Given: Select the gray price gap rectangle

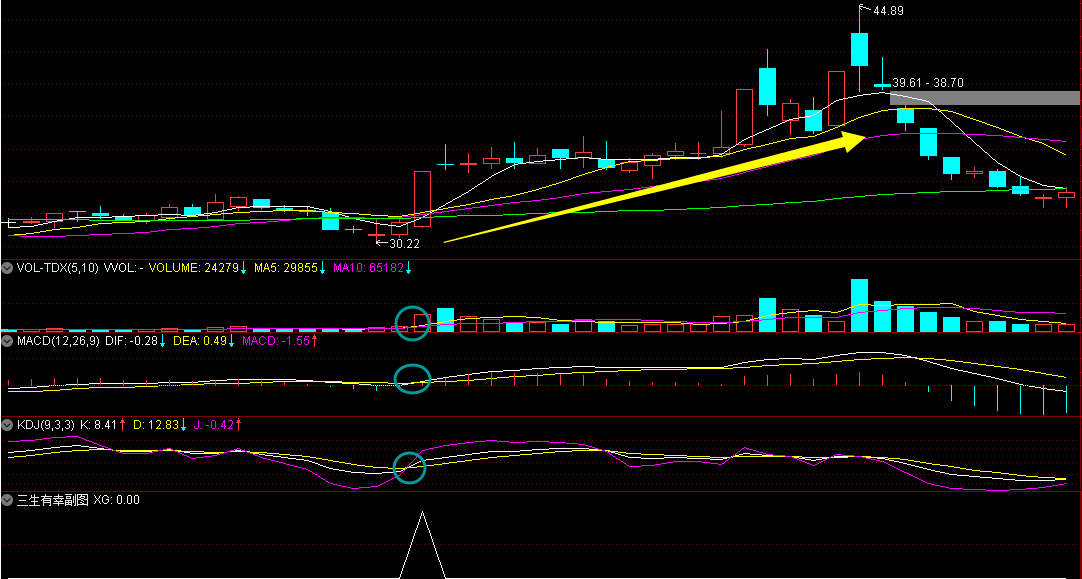Looking at the screenshot, I should coord(985,98).
